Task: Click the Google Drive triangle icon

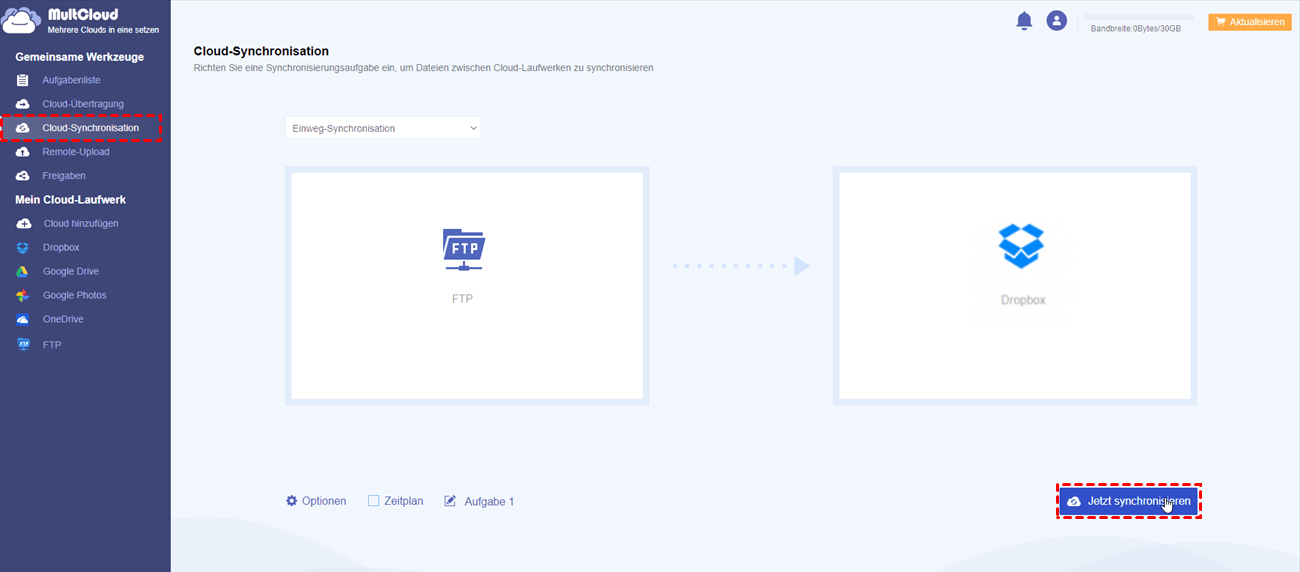Action: (23, 272)
